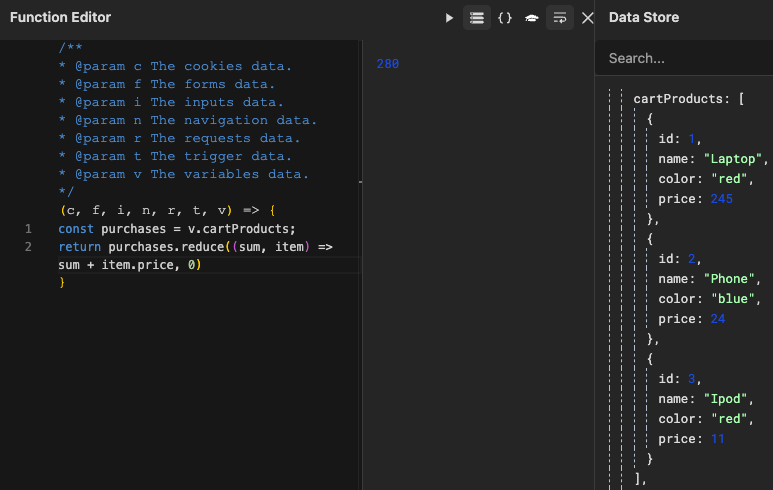This screenshot has width=773, height=490.
Task: Click the @param t trigger data comment
Action: click(x=175, y=156)
